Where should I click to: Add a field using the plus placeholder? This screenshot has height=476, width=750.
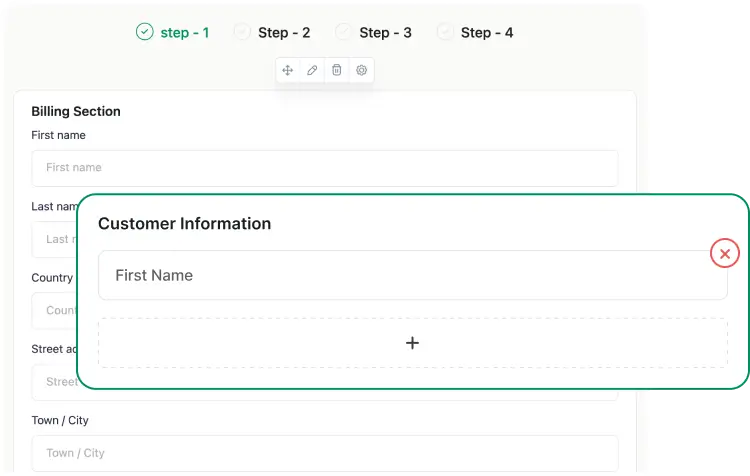click(412, 343)
